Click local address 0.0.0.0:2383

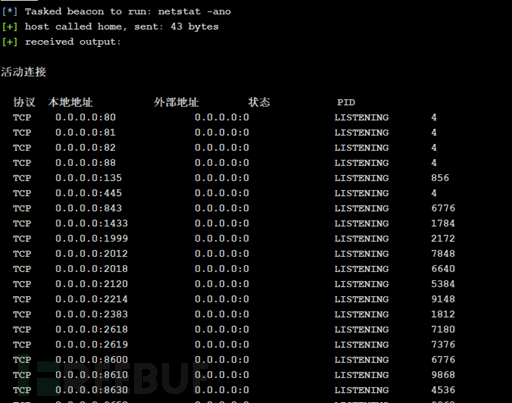[x=92, y=314]
